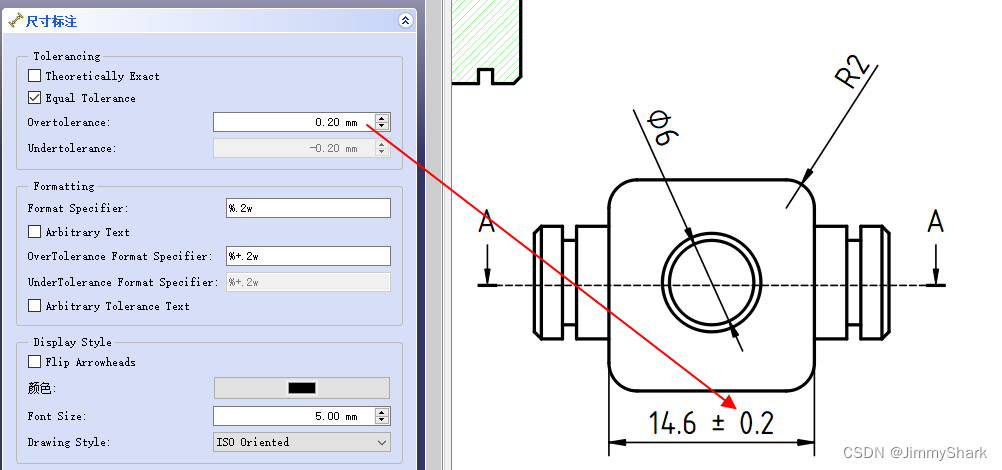Open the black 颜色 color picker
Viewport: 1002px width, 470px height.
click(302, 388)
